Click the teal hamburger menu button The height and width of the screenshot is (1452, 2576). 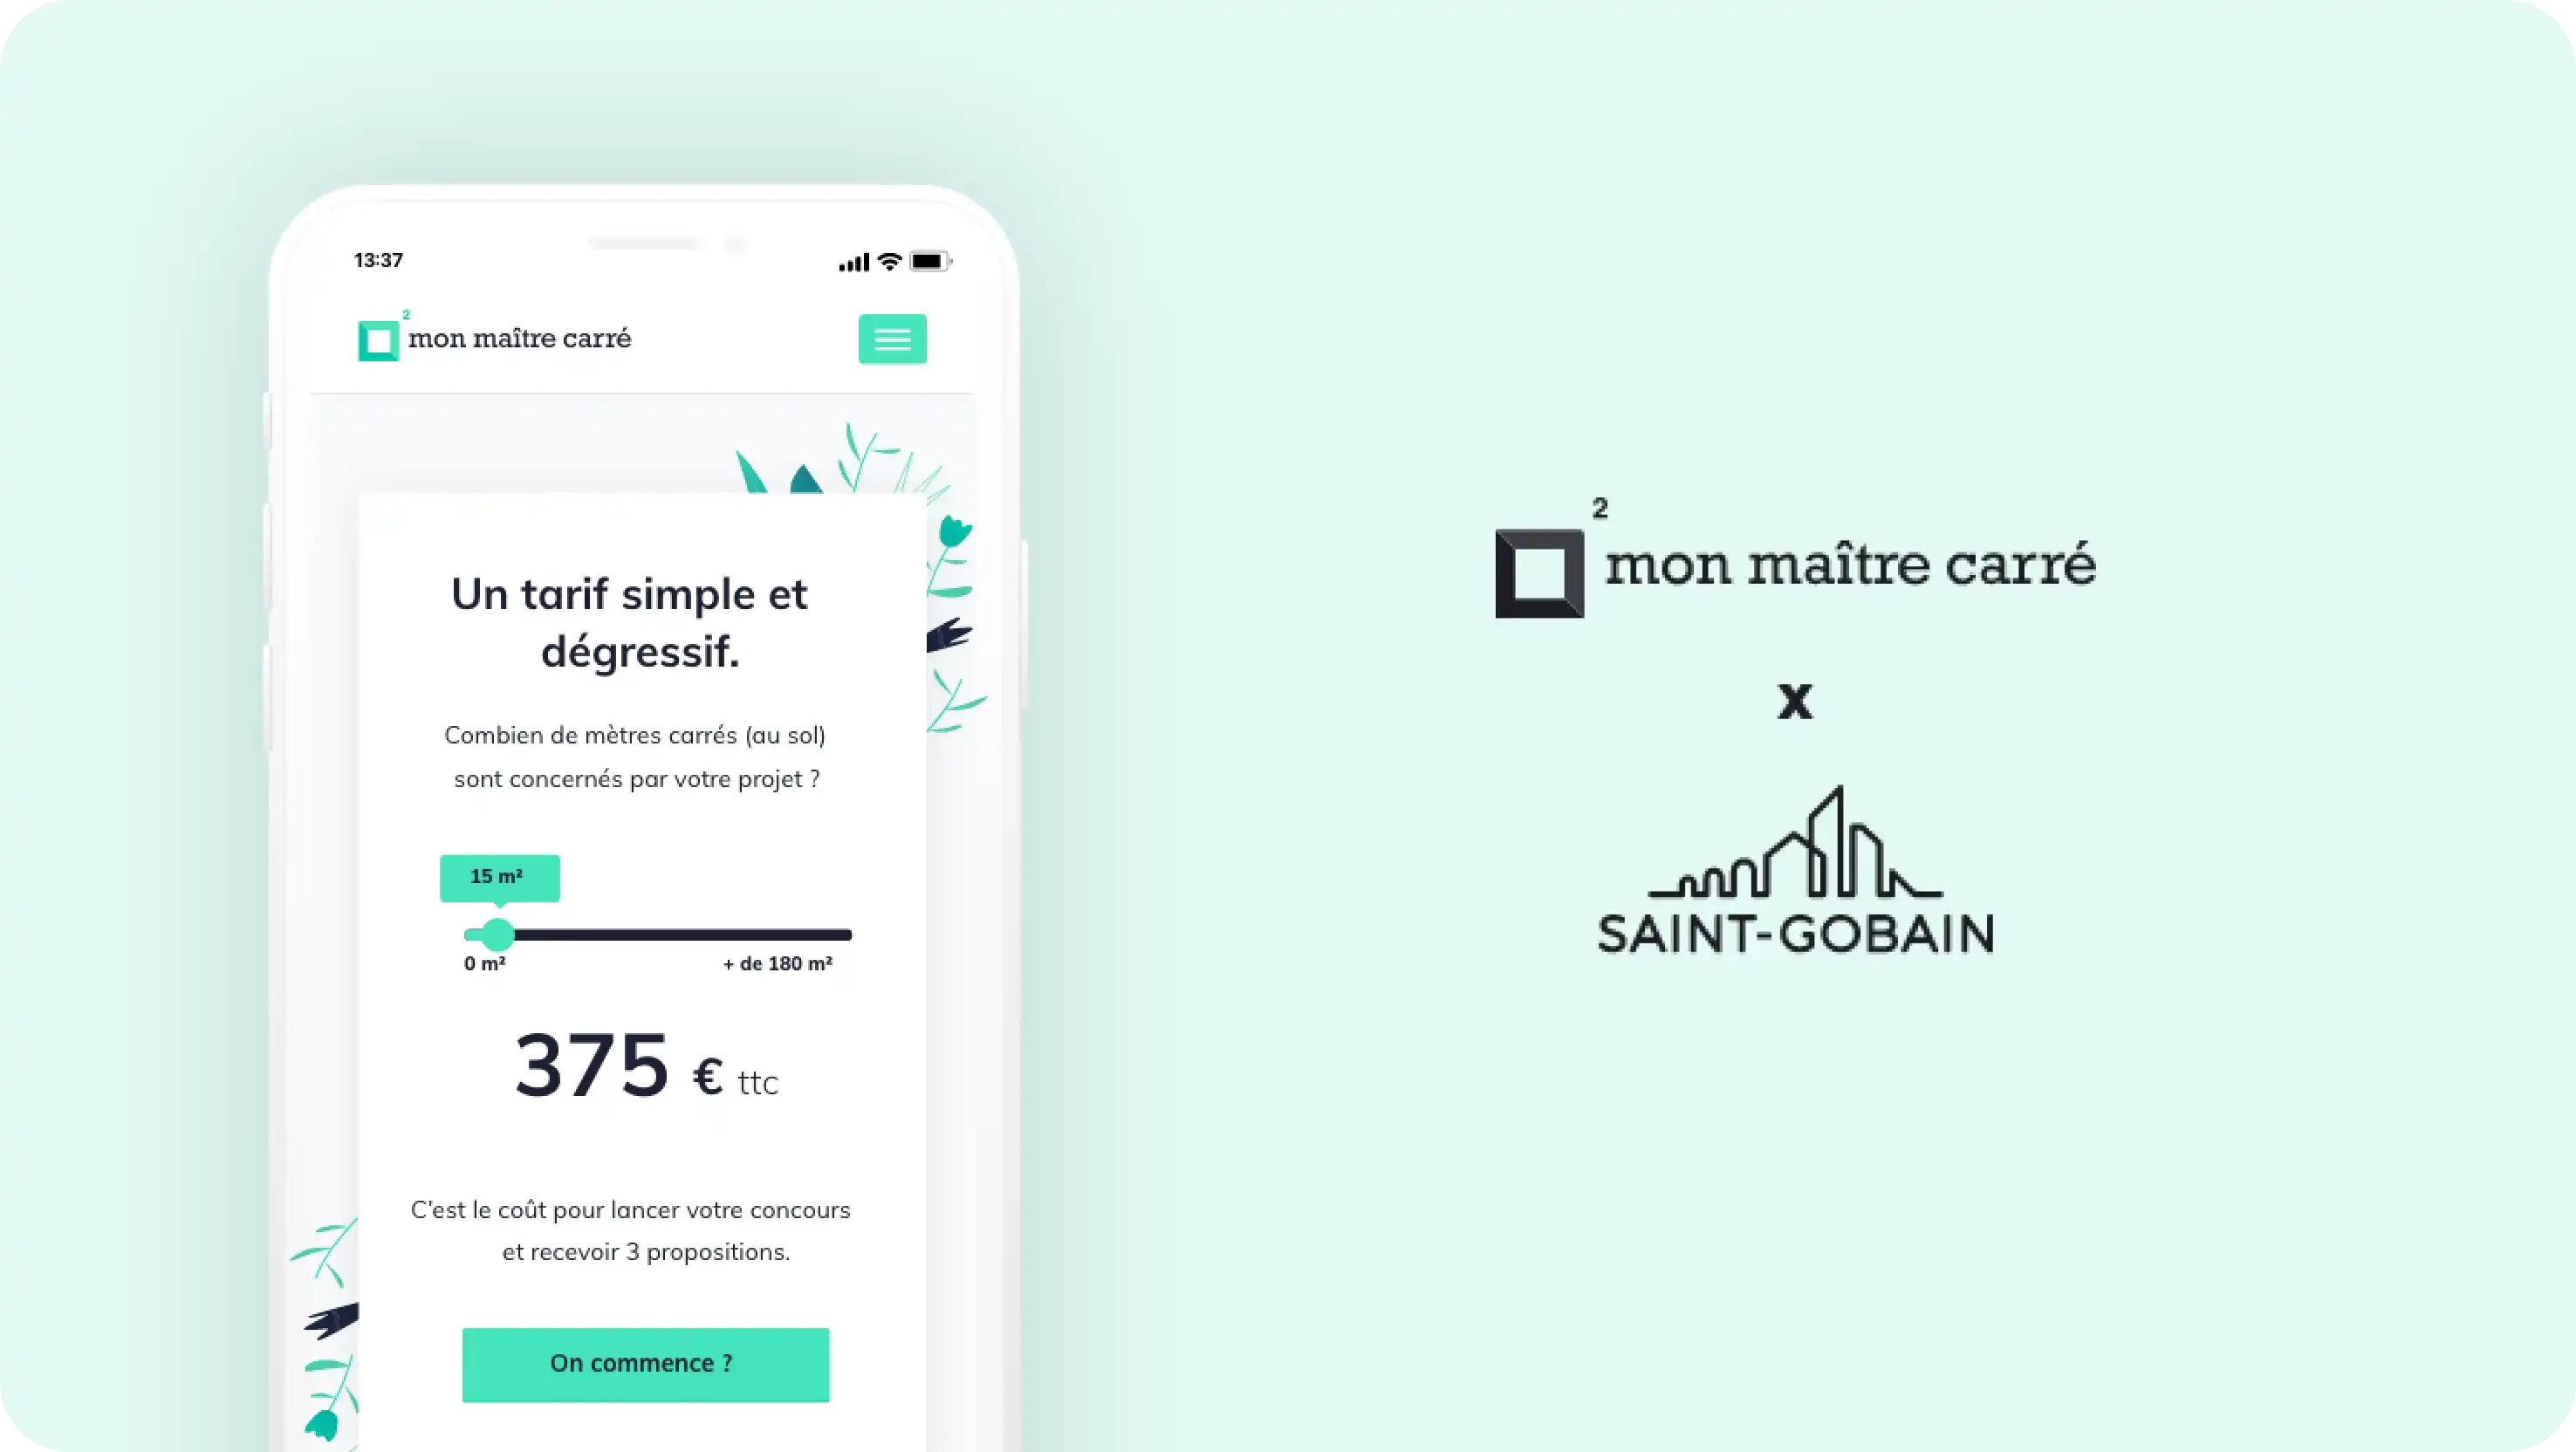pos(890,339)
